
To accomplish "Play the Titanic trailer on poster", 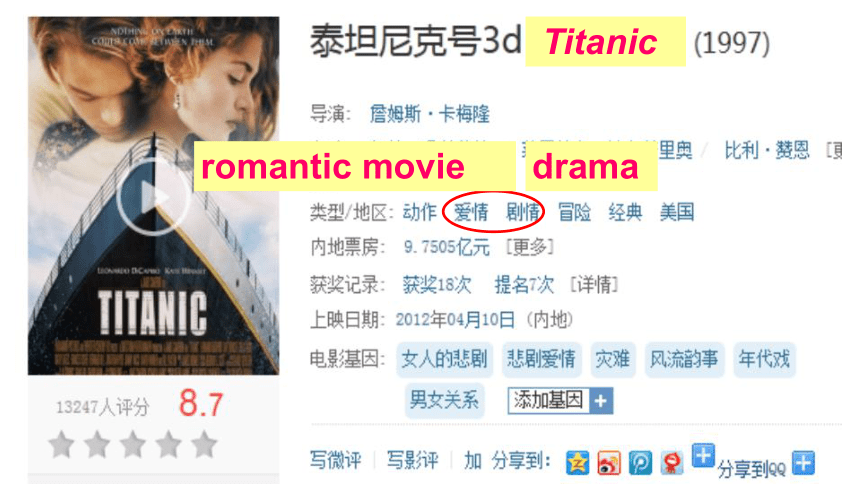I will coord(154,197).
